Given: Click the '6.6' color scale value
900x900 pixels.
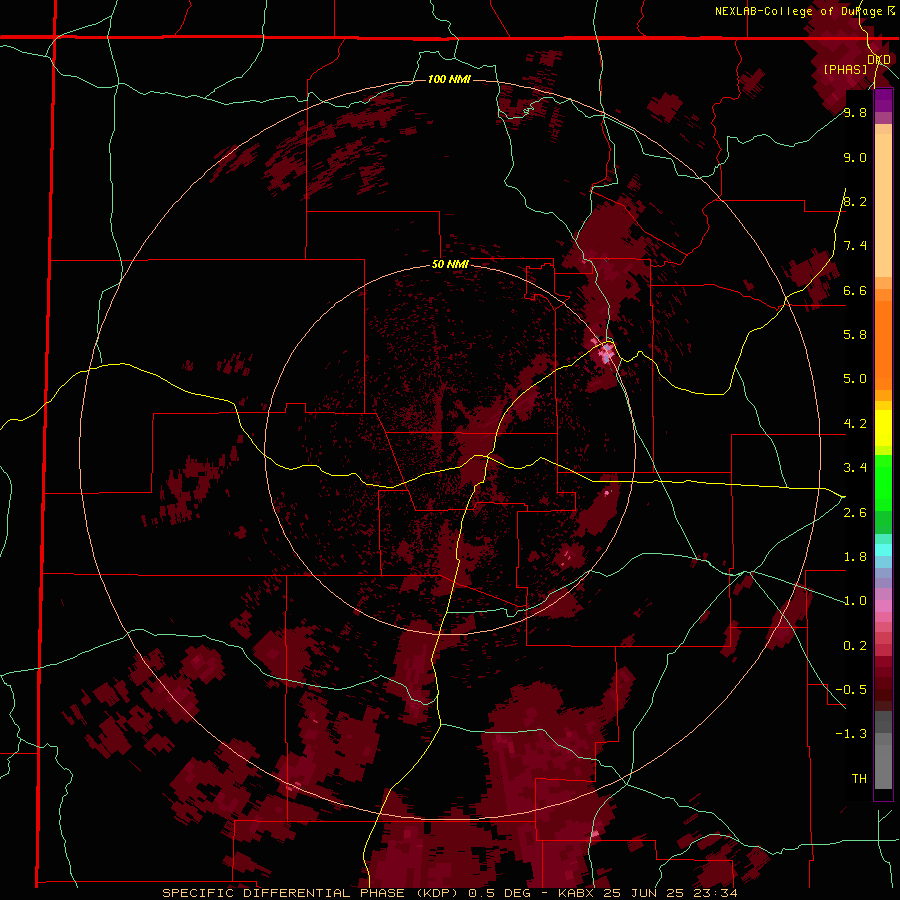Looking at the screenshot, I should pyautogui.click(x=855, y=290).
